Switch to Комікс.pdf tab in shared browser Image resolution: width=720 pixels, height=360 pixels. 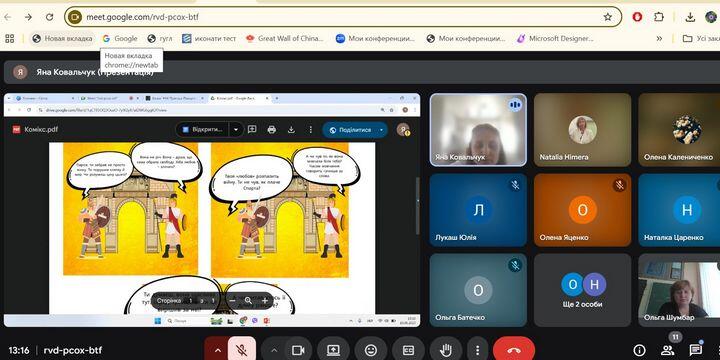click(240, 98)
